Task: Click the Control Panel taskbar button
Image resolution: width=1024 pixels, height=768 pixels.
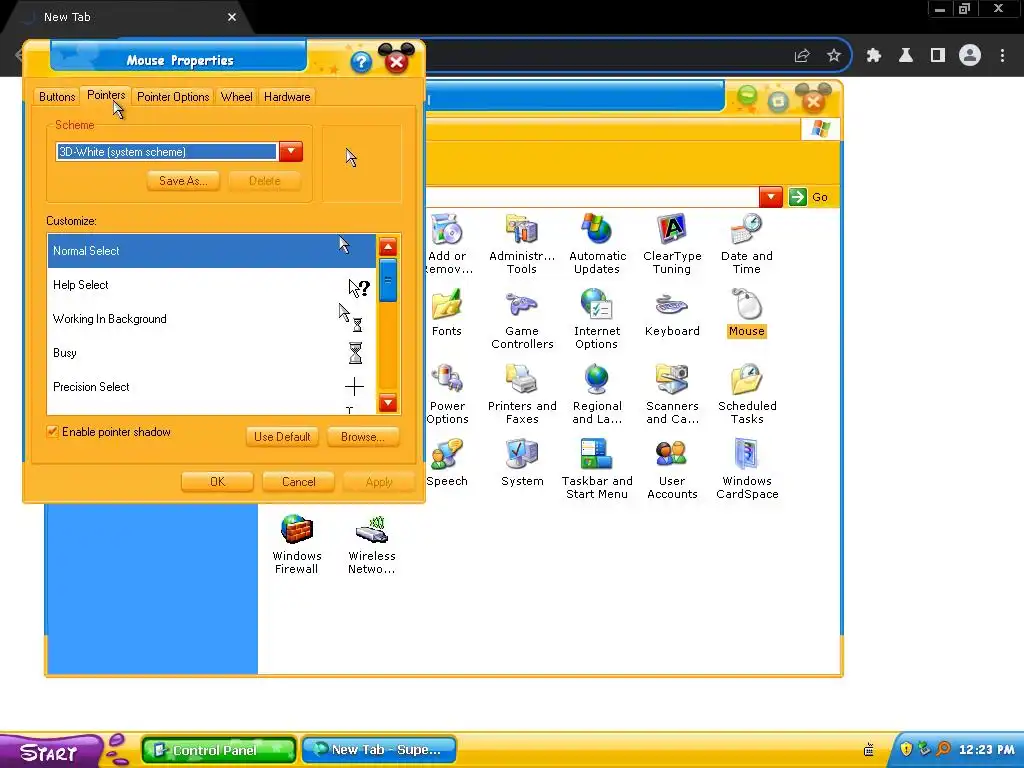Action: tap(219, 750)
